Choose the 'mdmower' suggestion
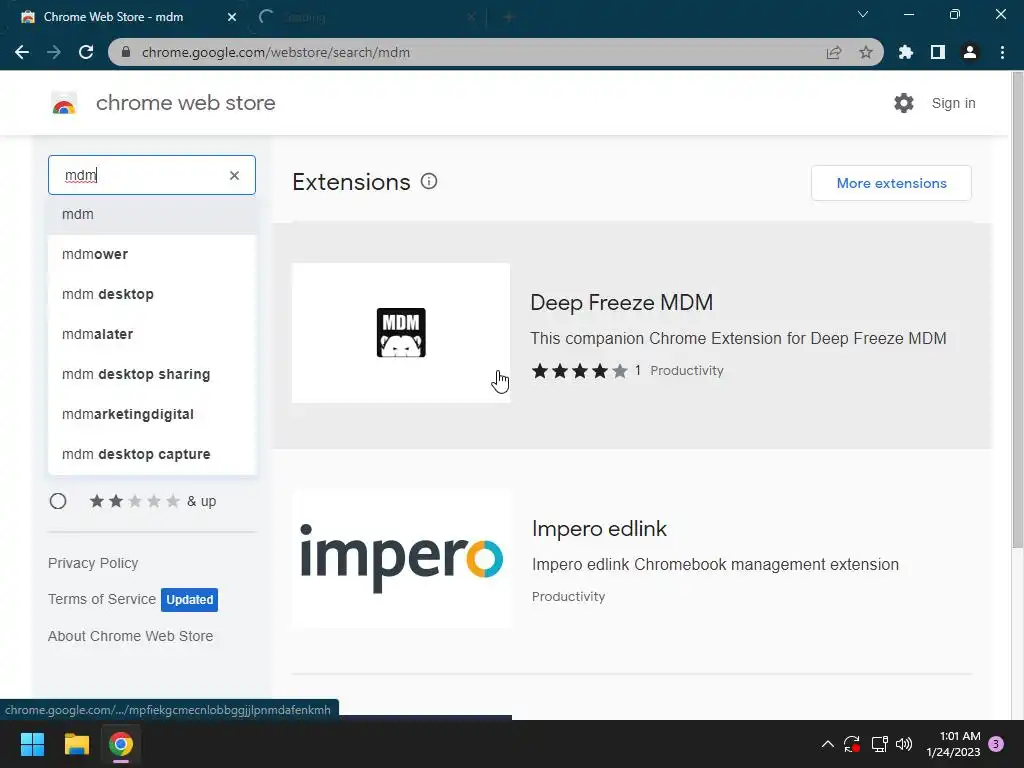 pos(152,254)
